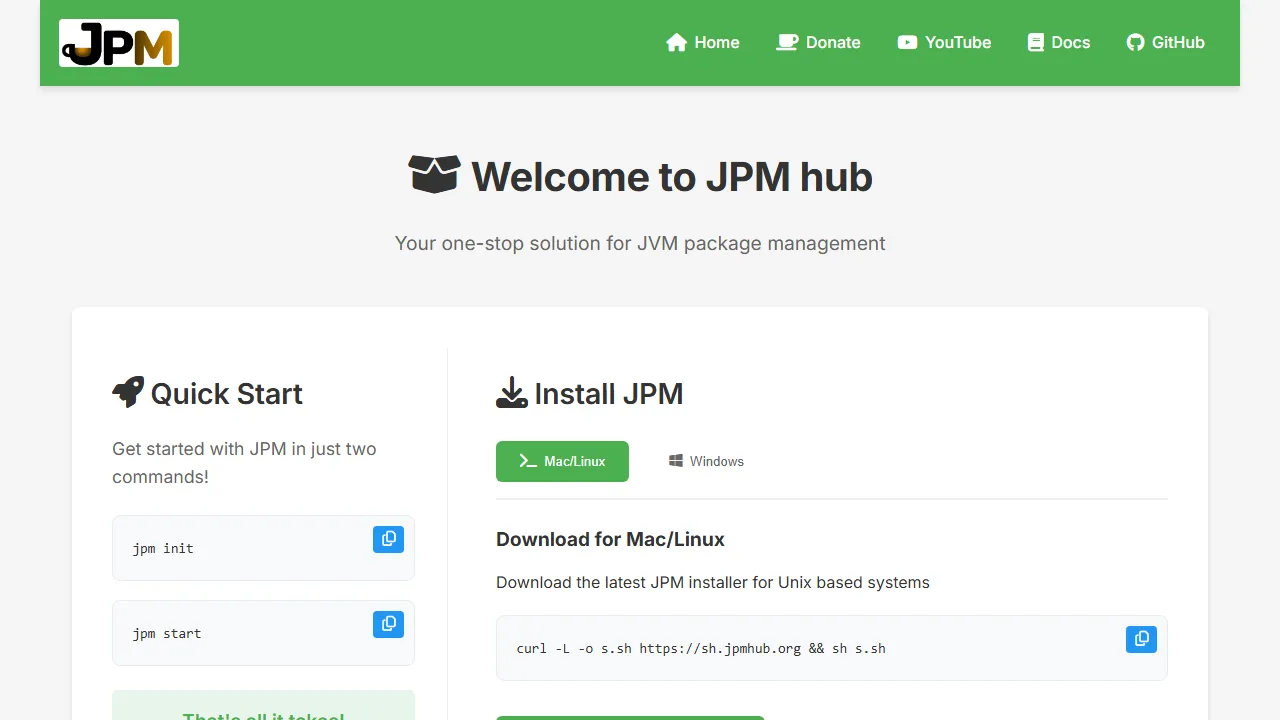Screen dimensions: 1280x720
Task: Click the package box icon in the welcome heading
Action: click(434, 173)
